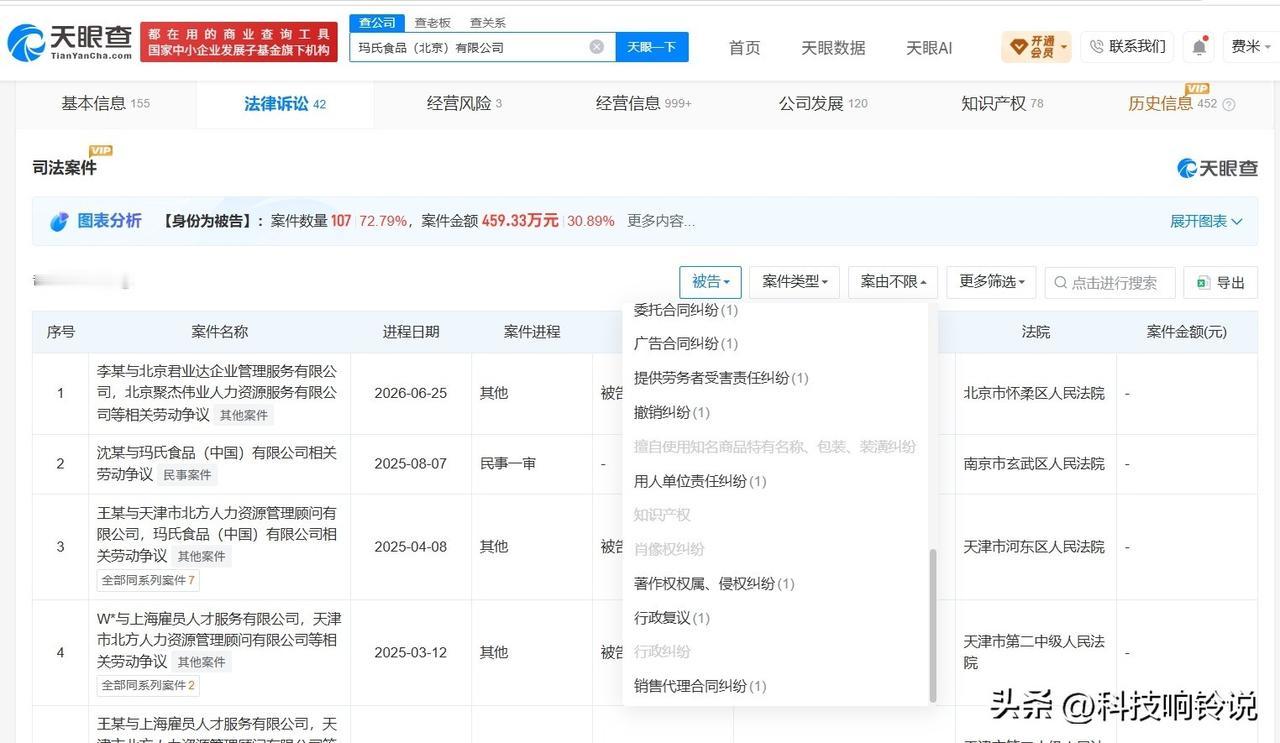Click the 进程日期 column header

(x=411, y=332)
